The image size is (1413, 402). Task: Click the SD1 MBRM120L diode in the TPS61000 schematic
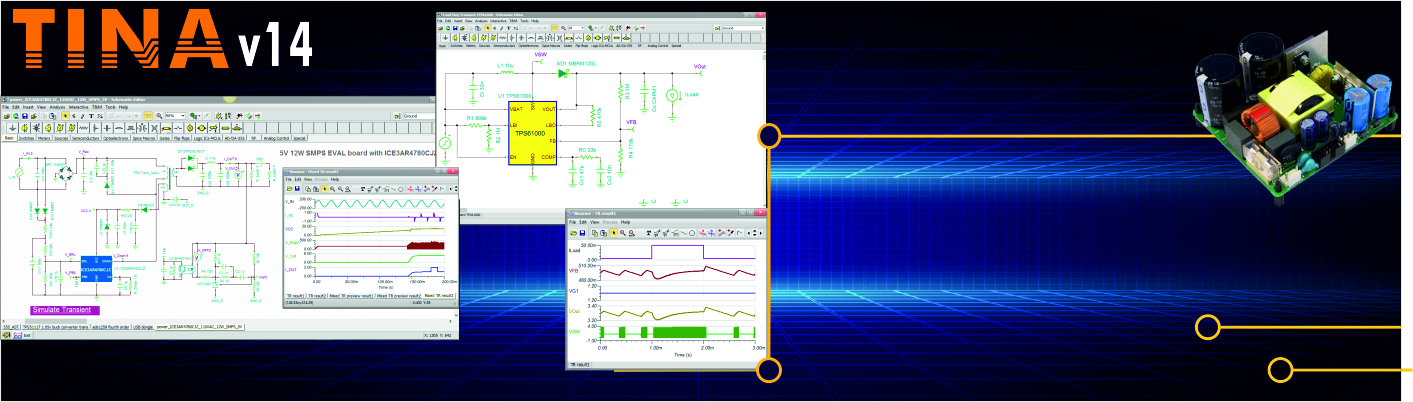pos(562,73)
